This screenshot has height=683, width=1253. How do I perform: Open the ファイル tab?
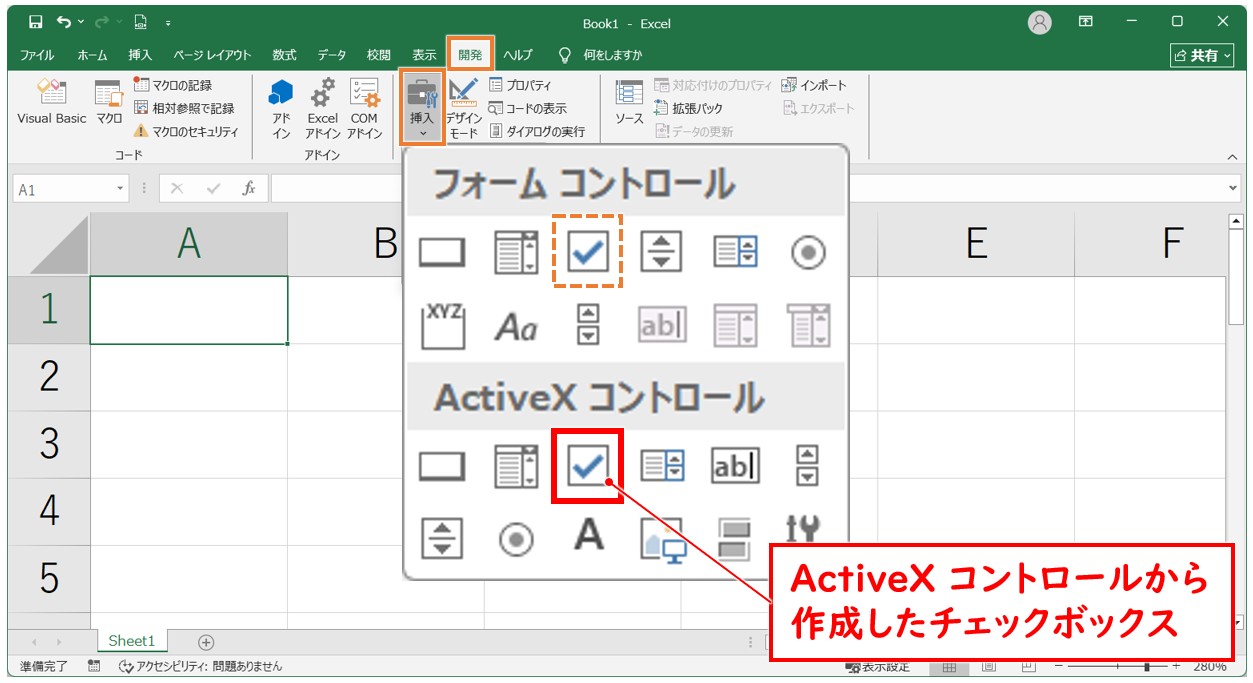(x=37, y=55)
